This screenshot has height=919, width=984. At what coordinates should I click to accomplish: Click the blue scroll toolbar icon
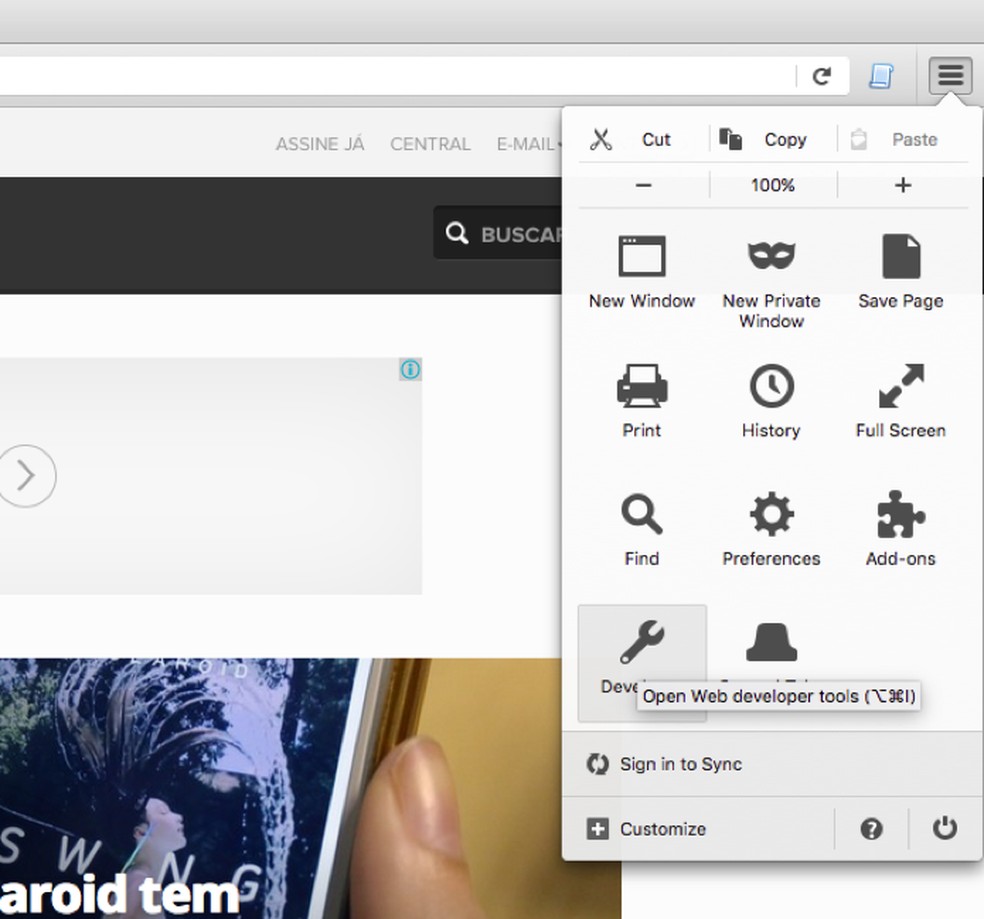pos(881,76)
